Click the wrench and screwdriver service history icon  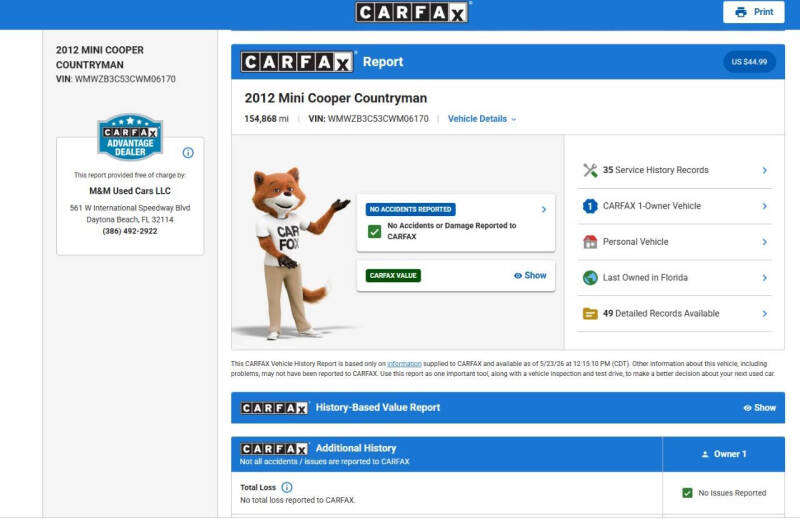[x=590, y=170]
